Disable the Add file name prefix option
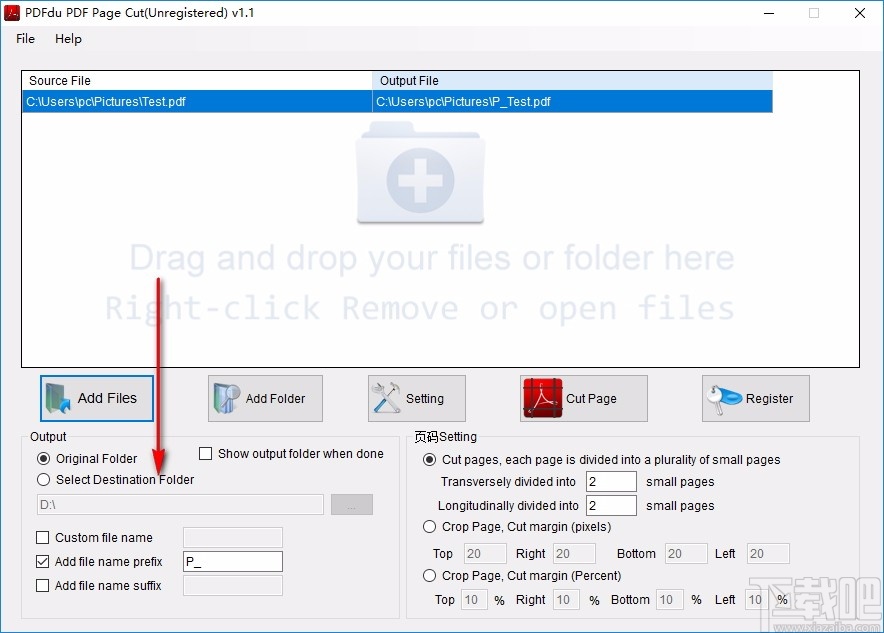The height and width of the screenshot is (633, 884). point(42,561)
